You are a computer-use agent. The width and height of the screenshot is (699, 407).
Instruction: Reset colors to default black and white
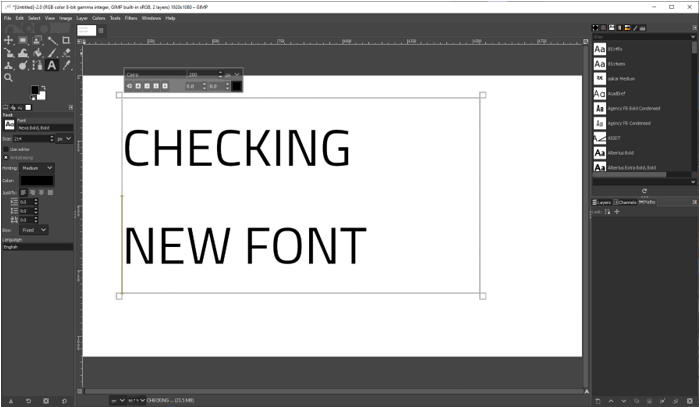[33, 98]
